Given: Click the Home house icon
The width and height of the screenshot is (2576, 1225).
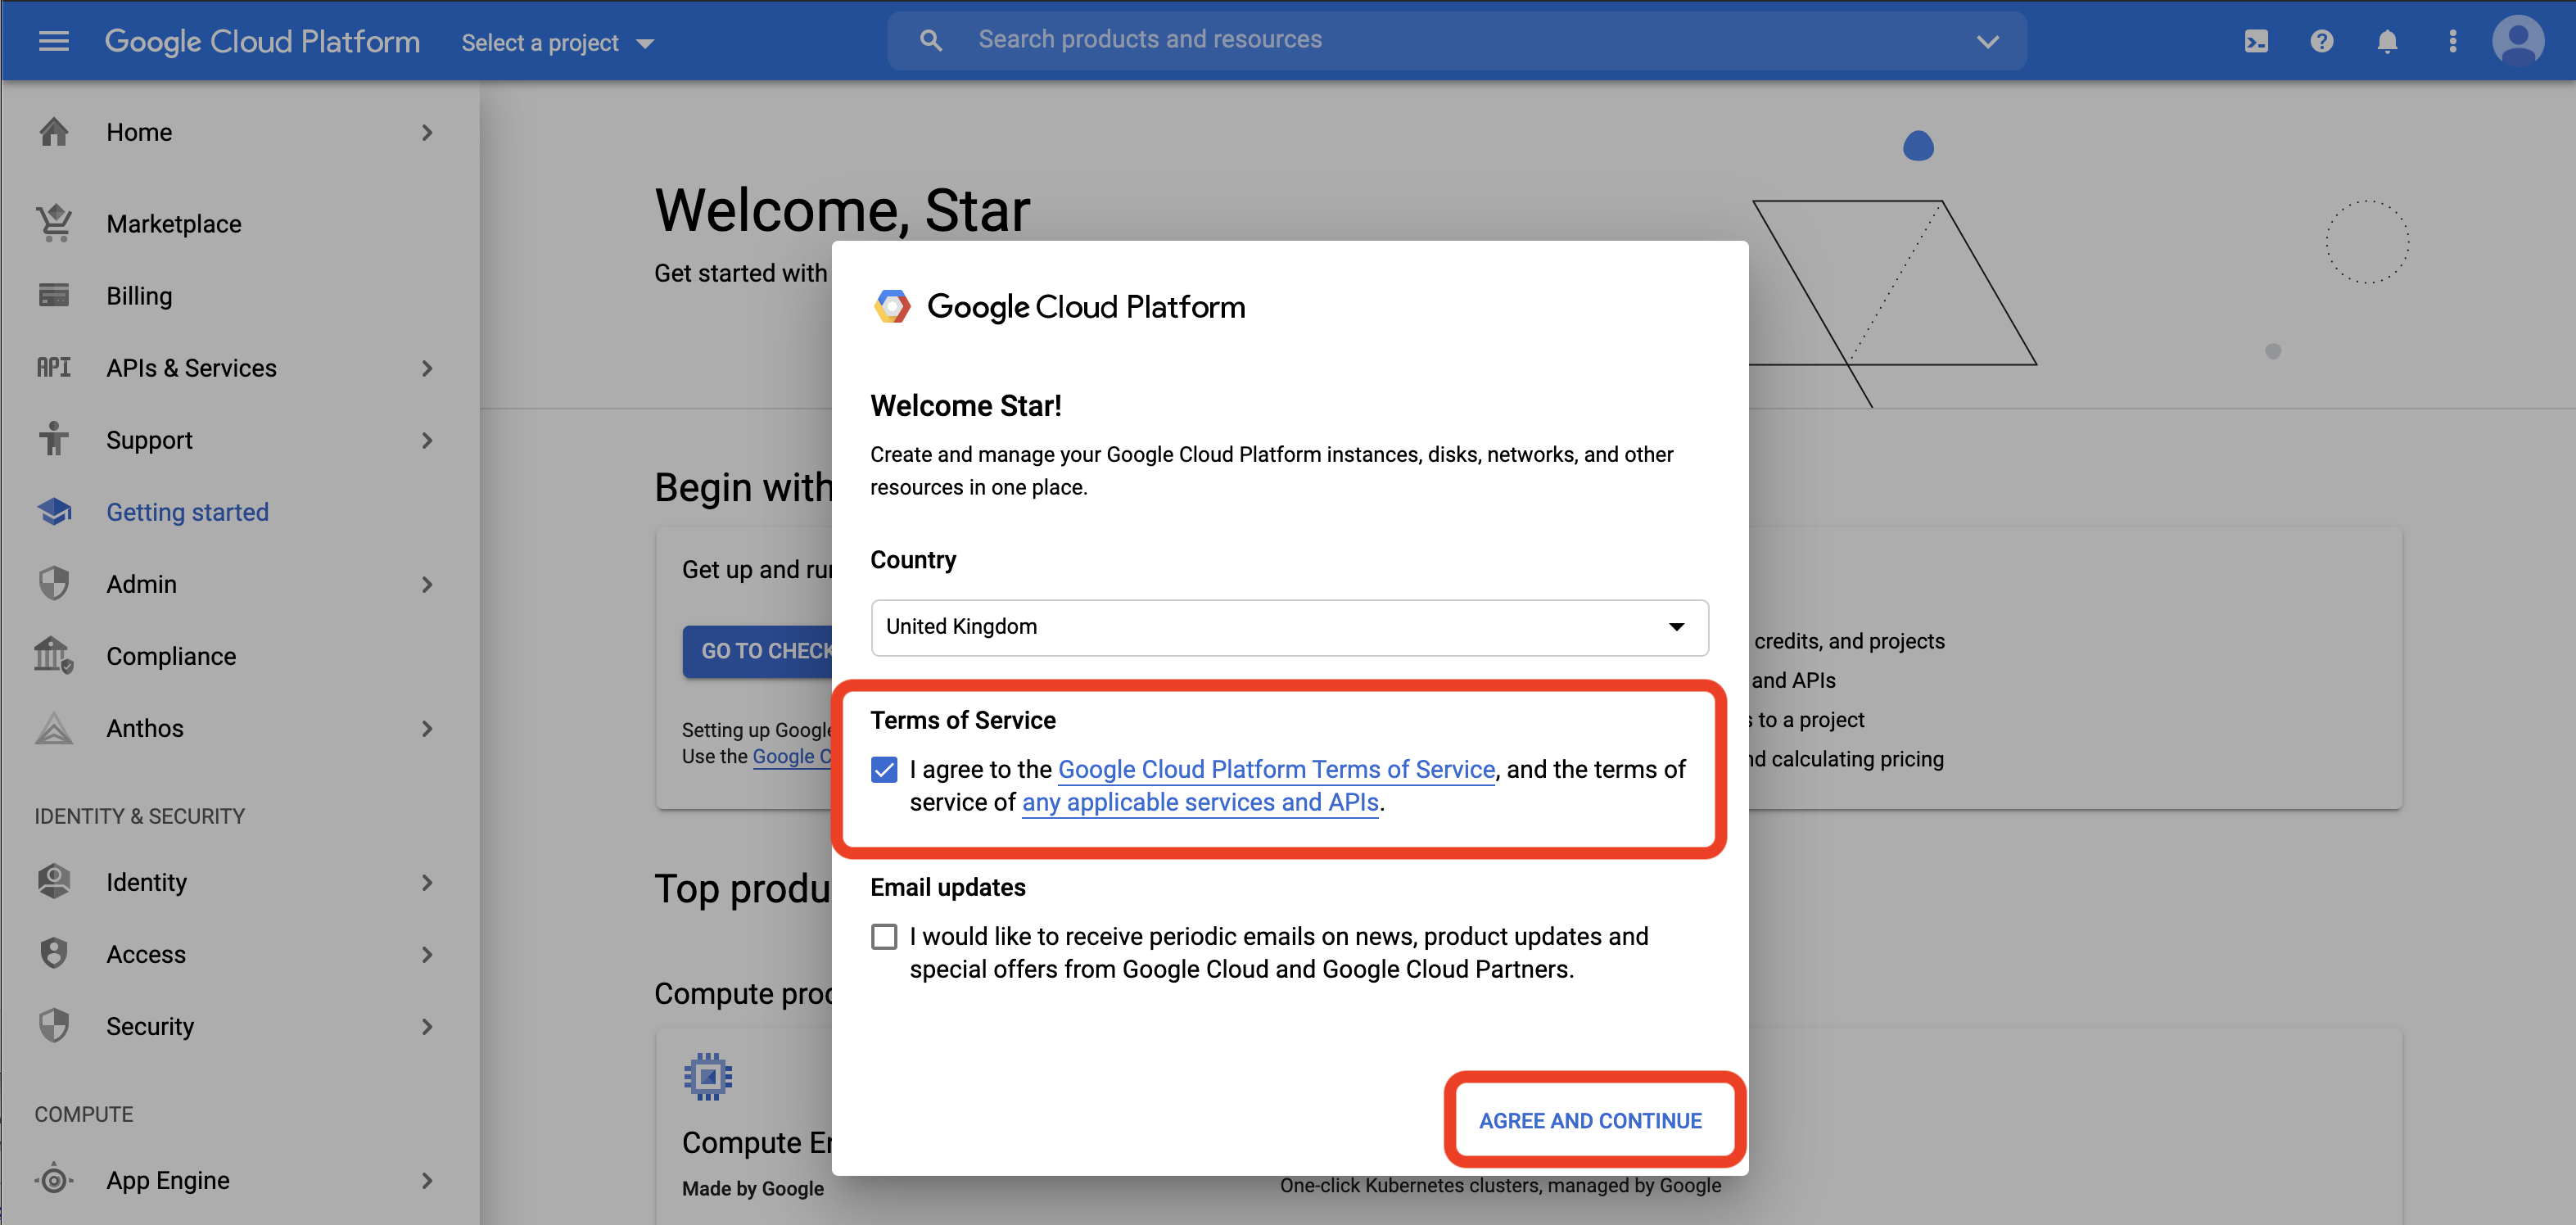Looking at the screenshot, I should click(x=54, y=132).
